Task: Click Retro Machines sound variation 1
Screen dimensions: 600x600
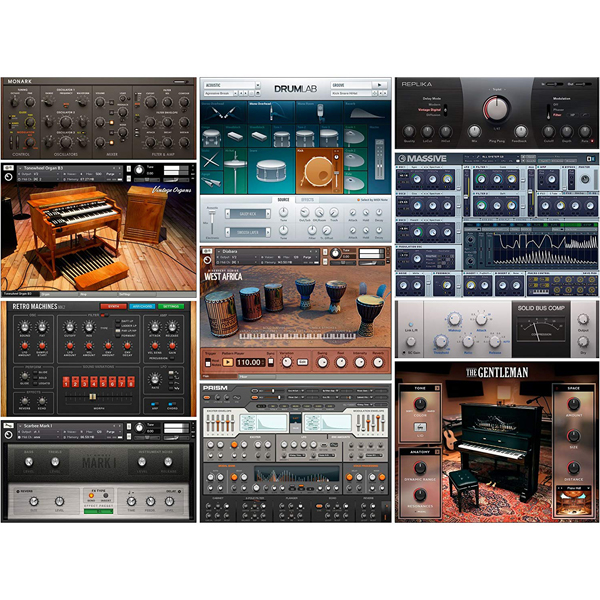Action: click(67, 382)
